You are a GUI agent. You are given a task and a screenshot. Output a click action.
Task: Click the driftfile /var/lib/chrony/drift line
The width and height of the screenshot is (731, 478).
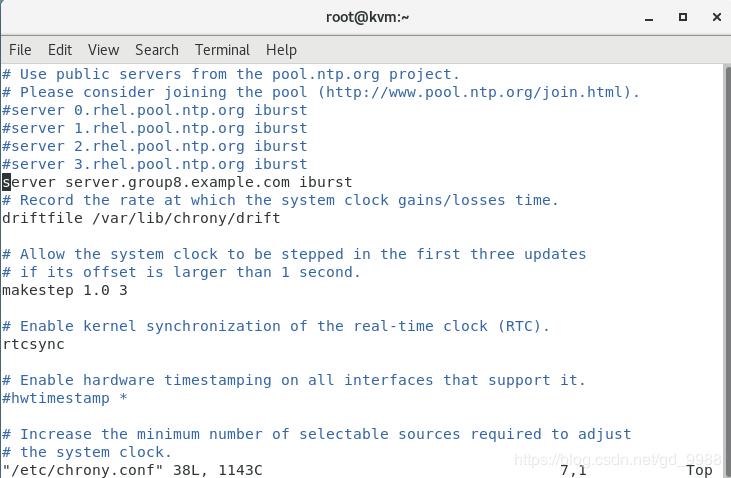tap(141, 218)
